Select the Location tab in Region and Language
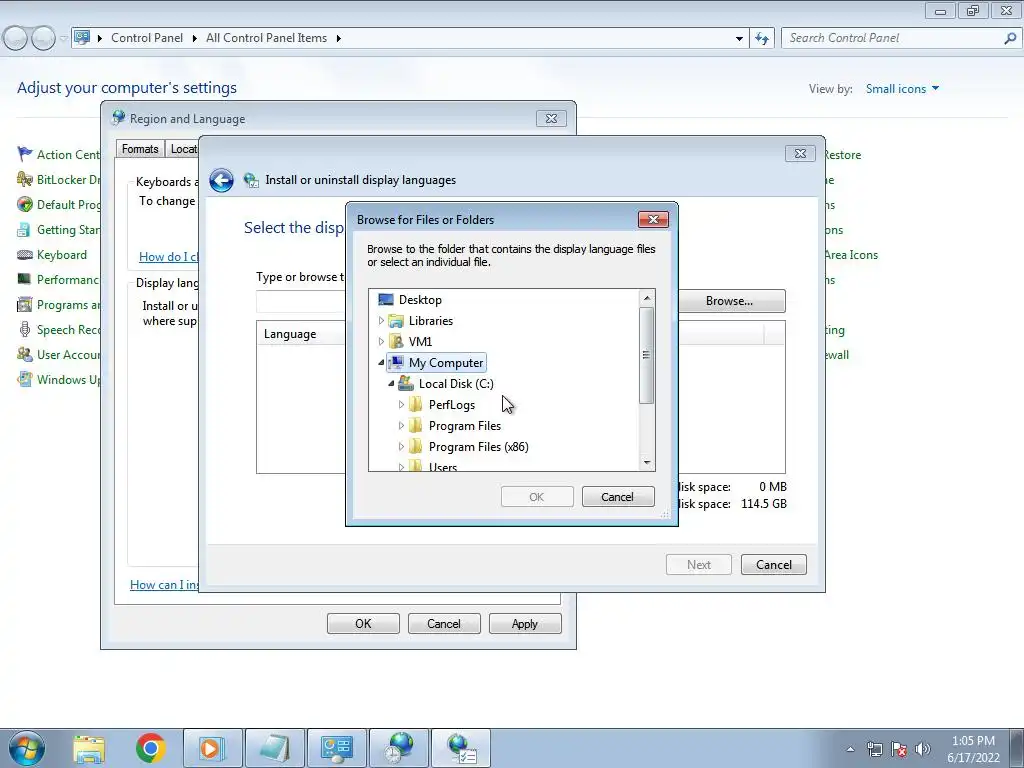The height and width of the screenshot is (768, 1024). (x=183, y=149)
